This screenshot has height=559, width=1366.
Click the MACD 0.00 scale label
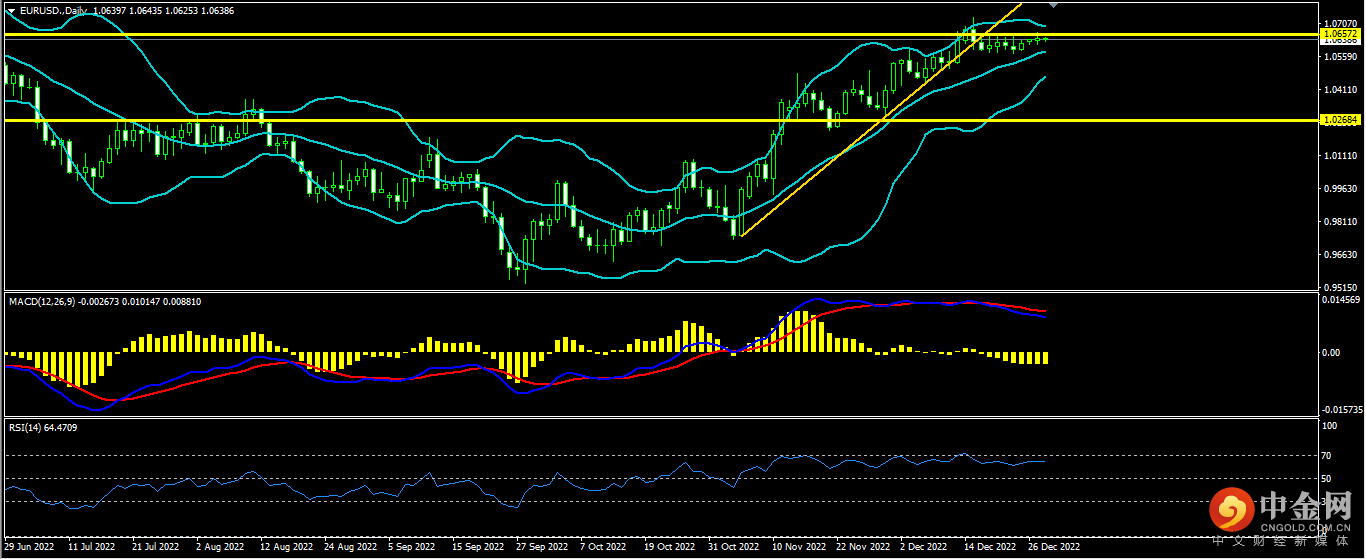tap(1330, 352)
